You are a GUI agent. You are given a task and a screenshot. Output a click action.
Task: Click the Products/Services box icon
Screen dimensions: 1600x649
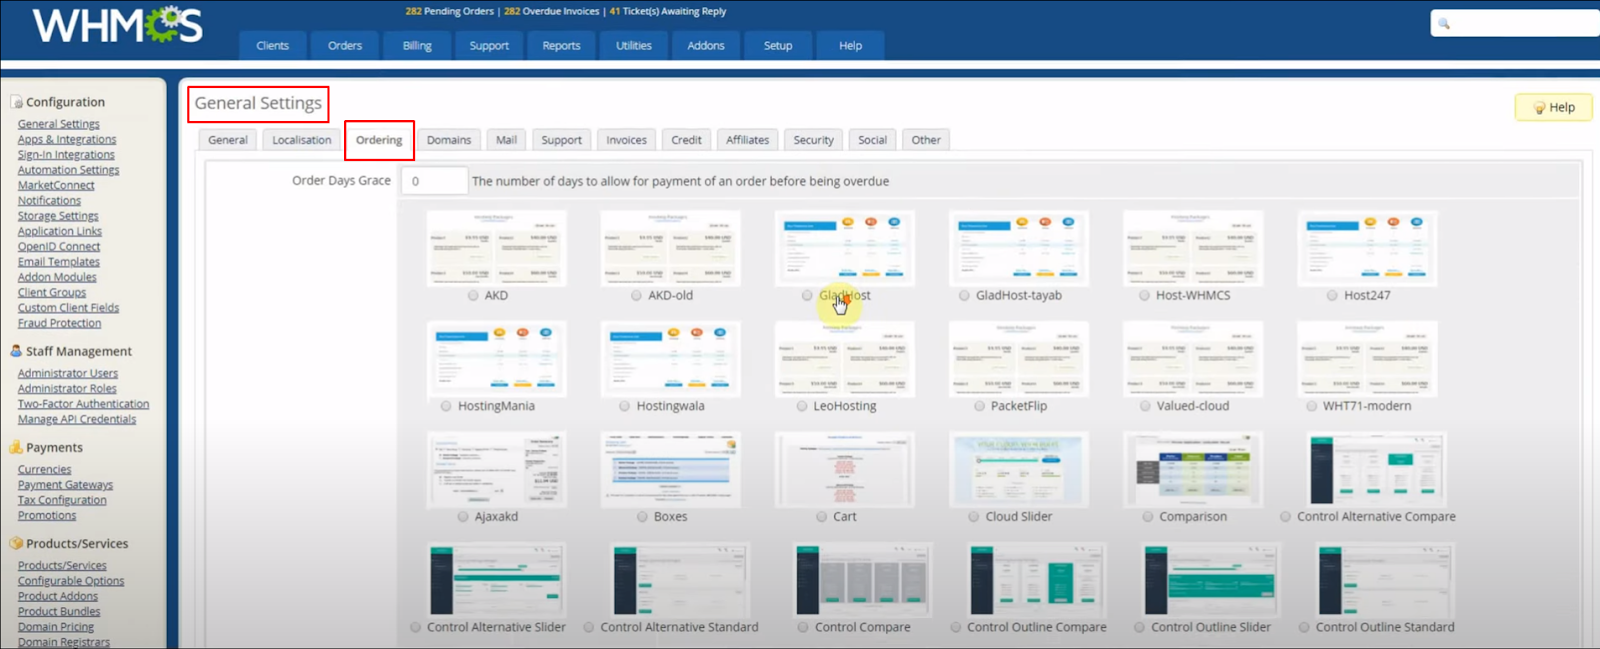[16, 544]
